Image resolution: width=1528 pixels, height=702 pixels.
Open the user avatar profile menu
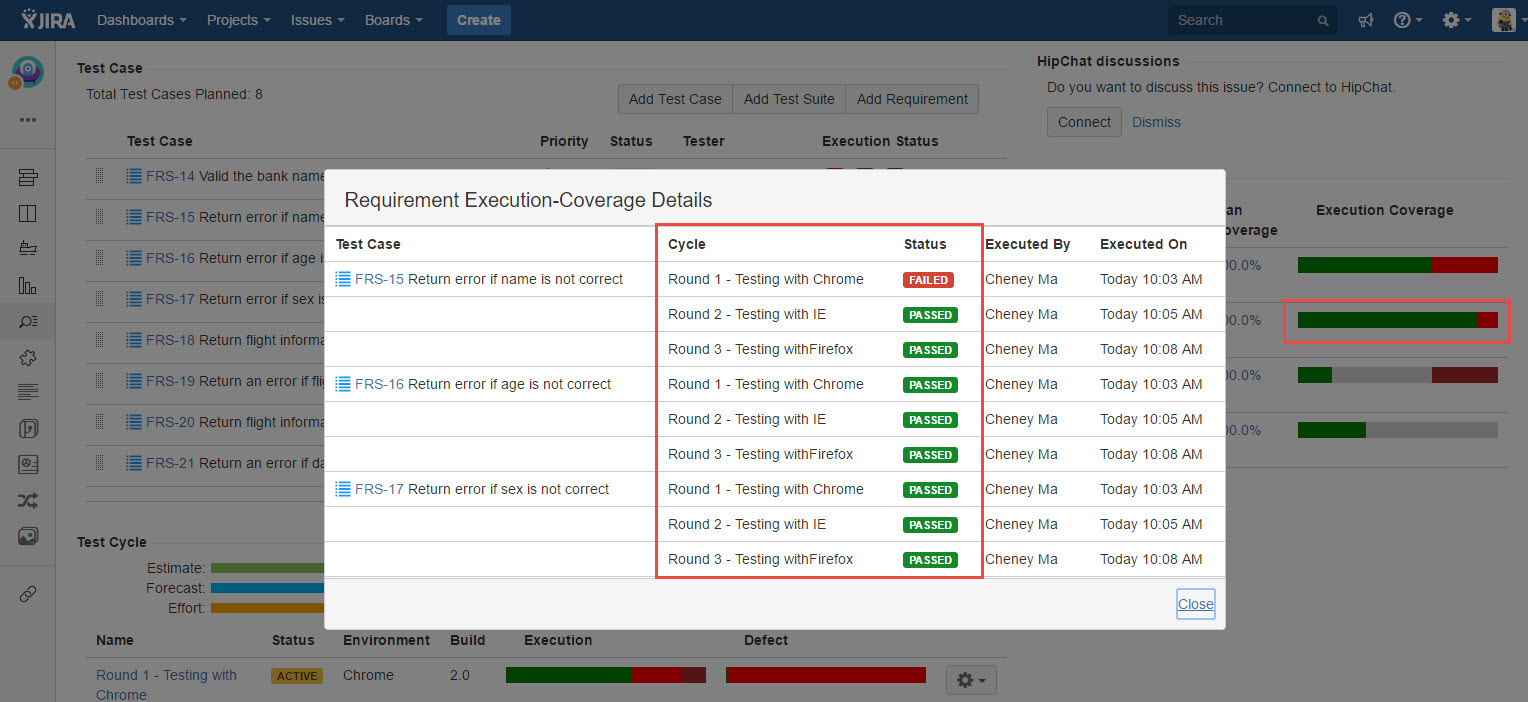(x=1503, y=20)
